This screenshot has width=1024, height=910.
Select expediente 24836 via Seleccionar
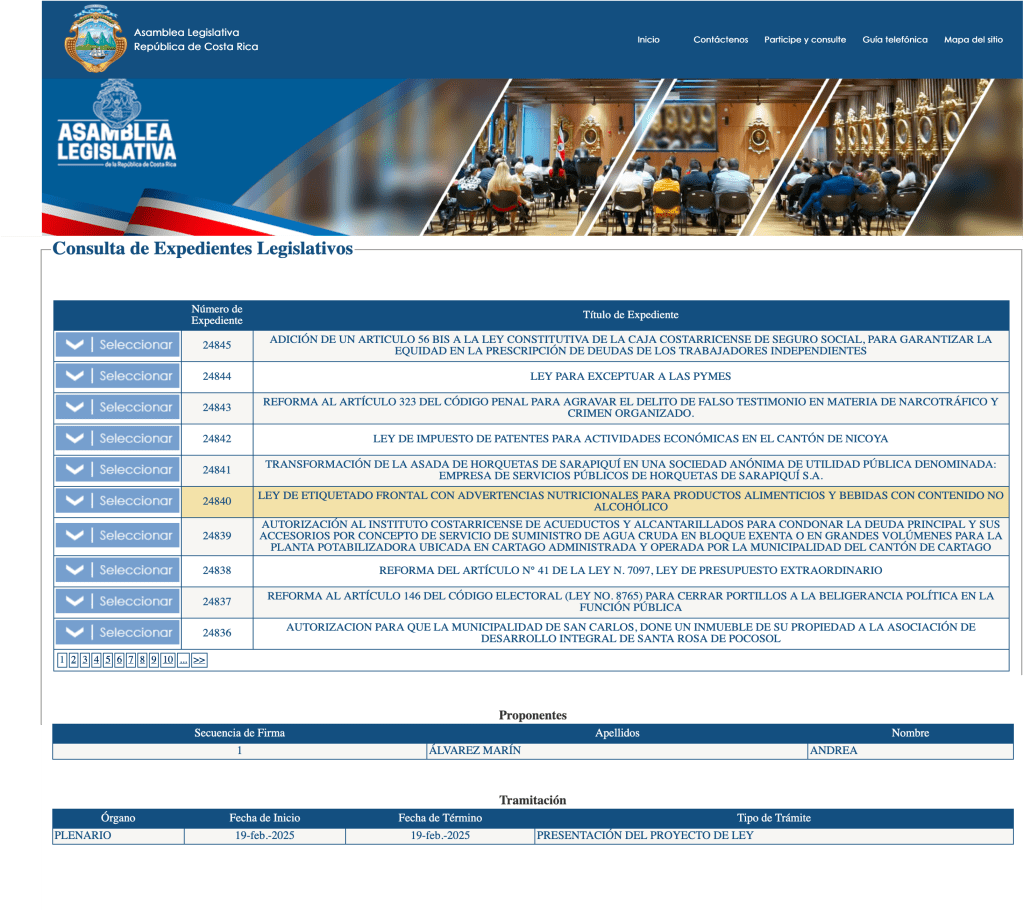click(x=135, y=632)
